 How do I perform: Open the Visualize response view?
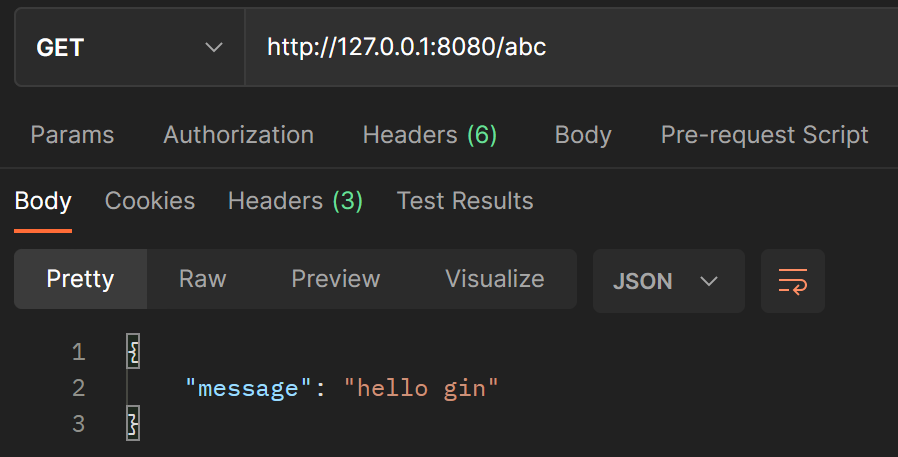tap(494, 279)
